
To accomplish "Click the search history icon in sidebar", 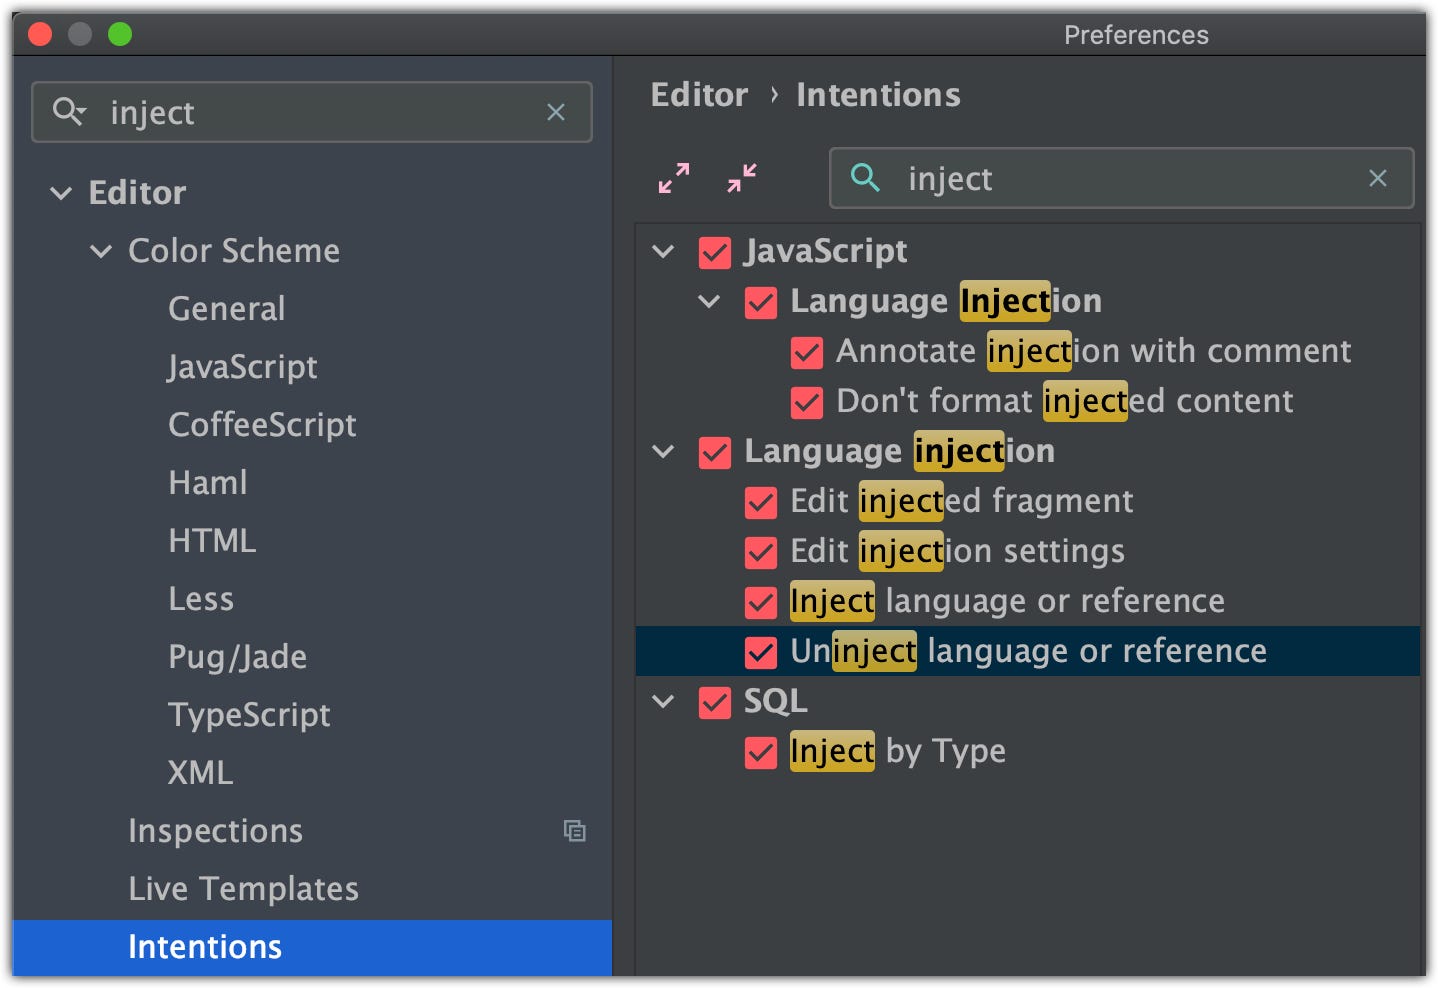I will tap(69, 111).
